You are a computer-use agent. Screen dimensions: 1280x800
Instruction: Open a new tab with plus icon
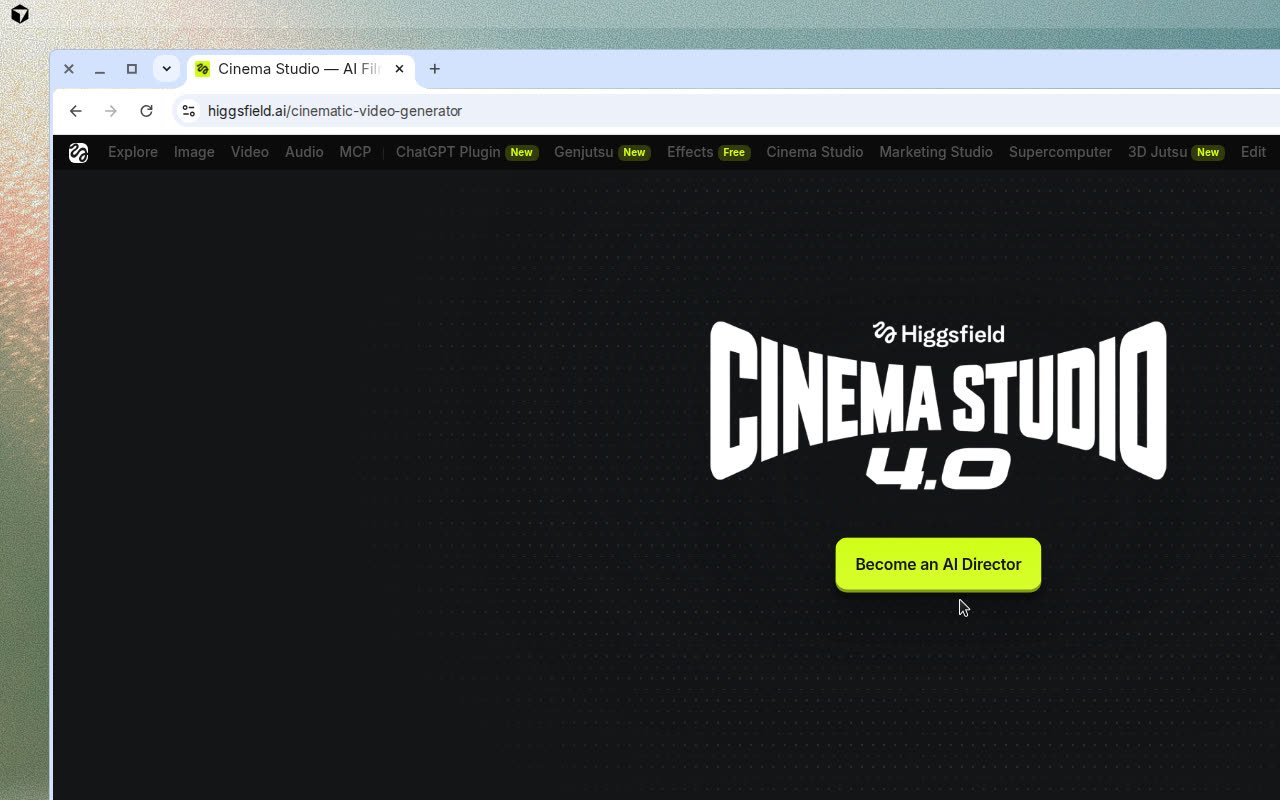[434, 69]
